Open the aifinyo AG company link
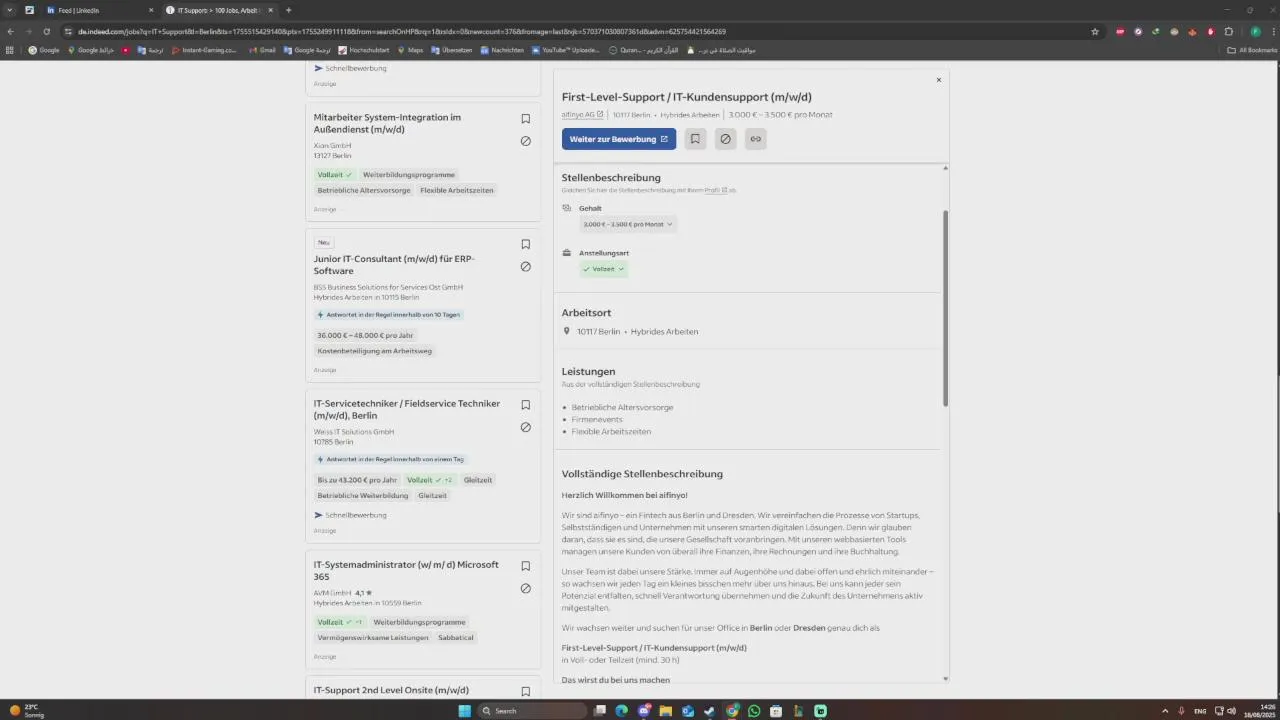The width and height of the screenshot is (1280, 720). (583, 115)
